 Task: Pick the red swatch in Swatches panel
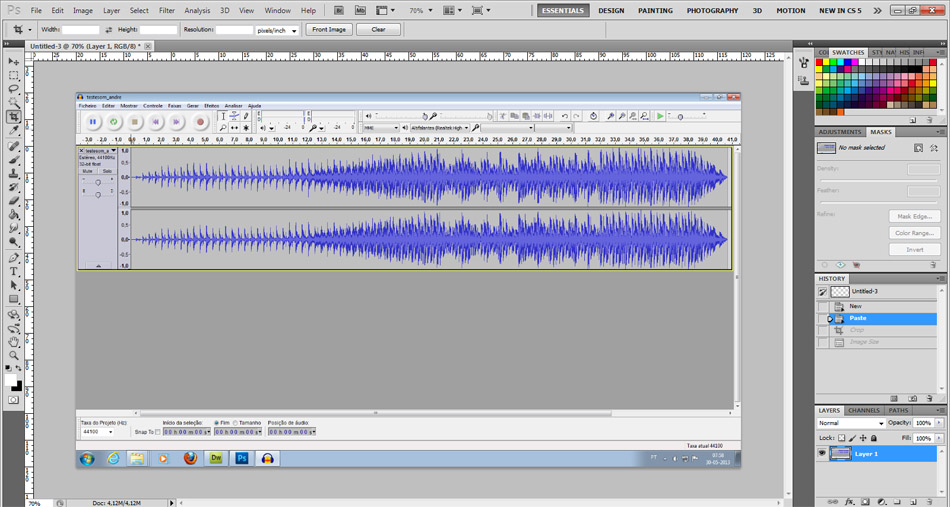(820, 62)
